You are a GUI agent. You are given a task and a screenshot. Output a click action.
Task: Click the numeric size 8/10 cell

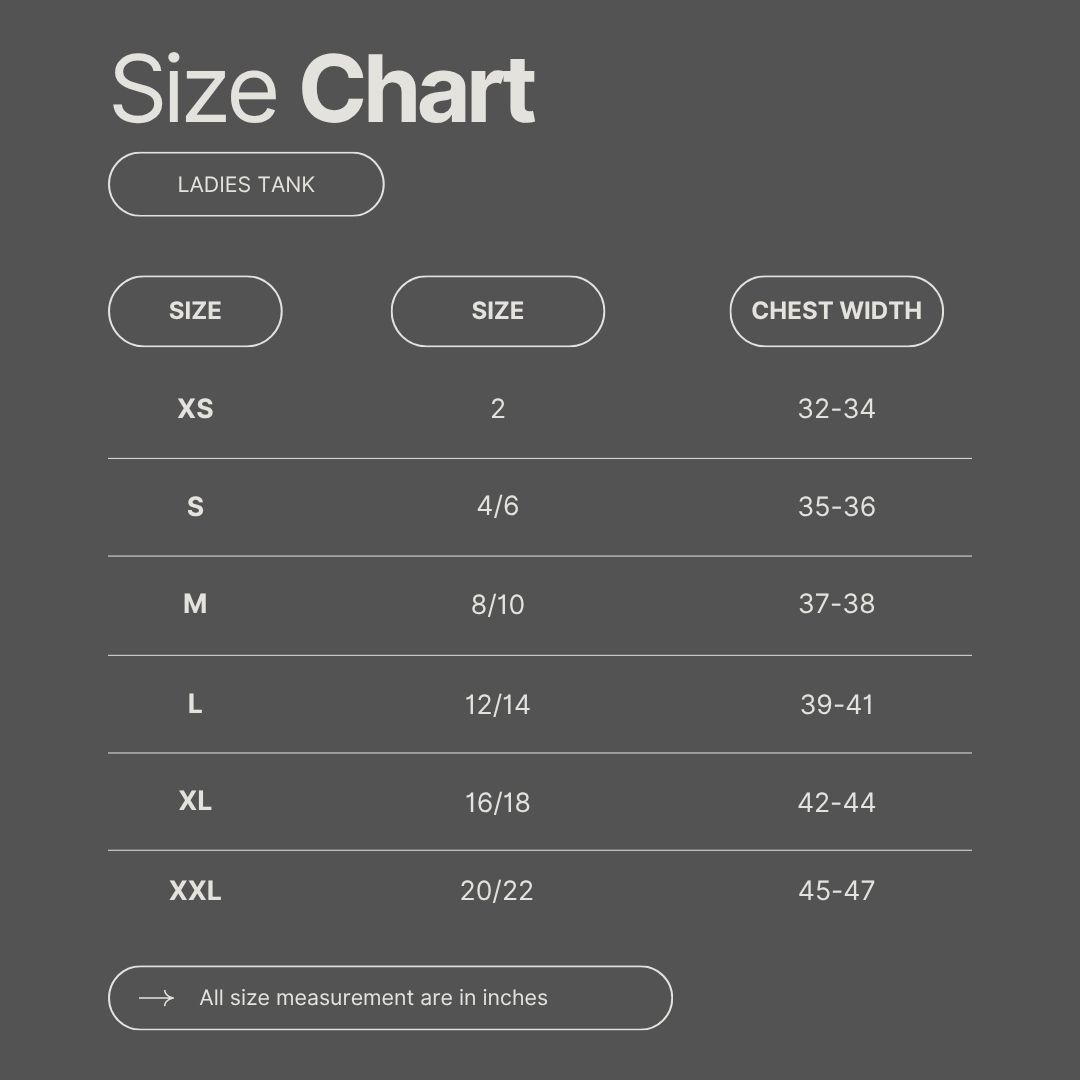(x=497, y=605)
